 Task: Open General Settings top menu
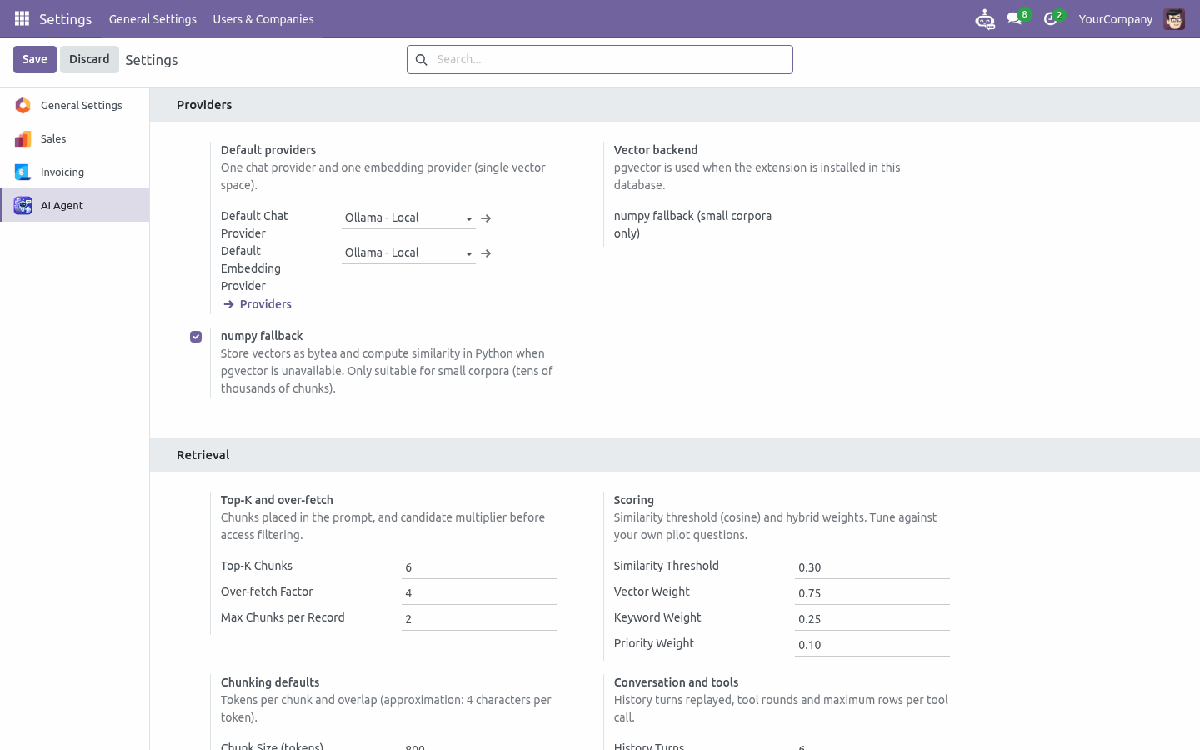tap(153, 19)
